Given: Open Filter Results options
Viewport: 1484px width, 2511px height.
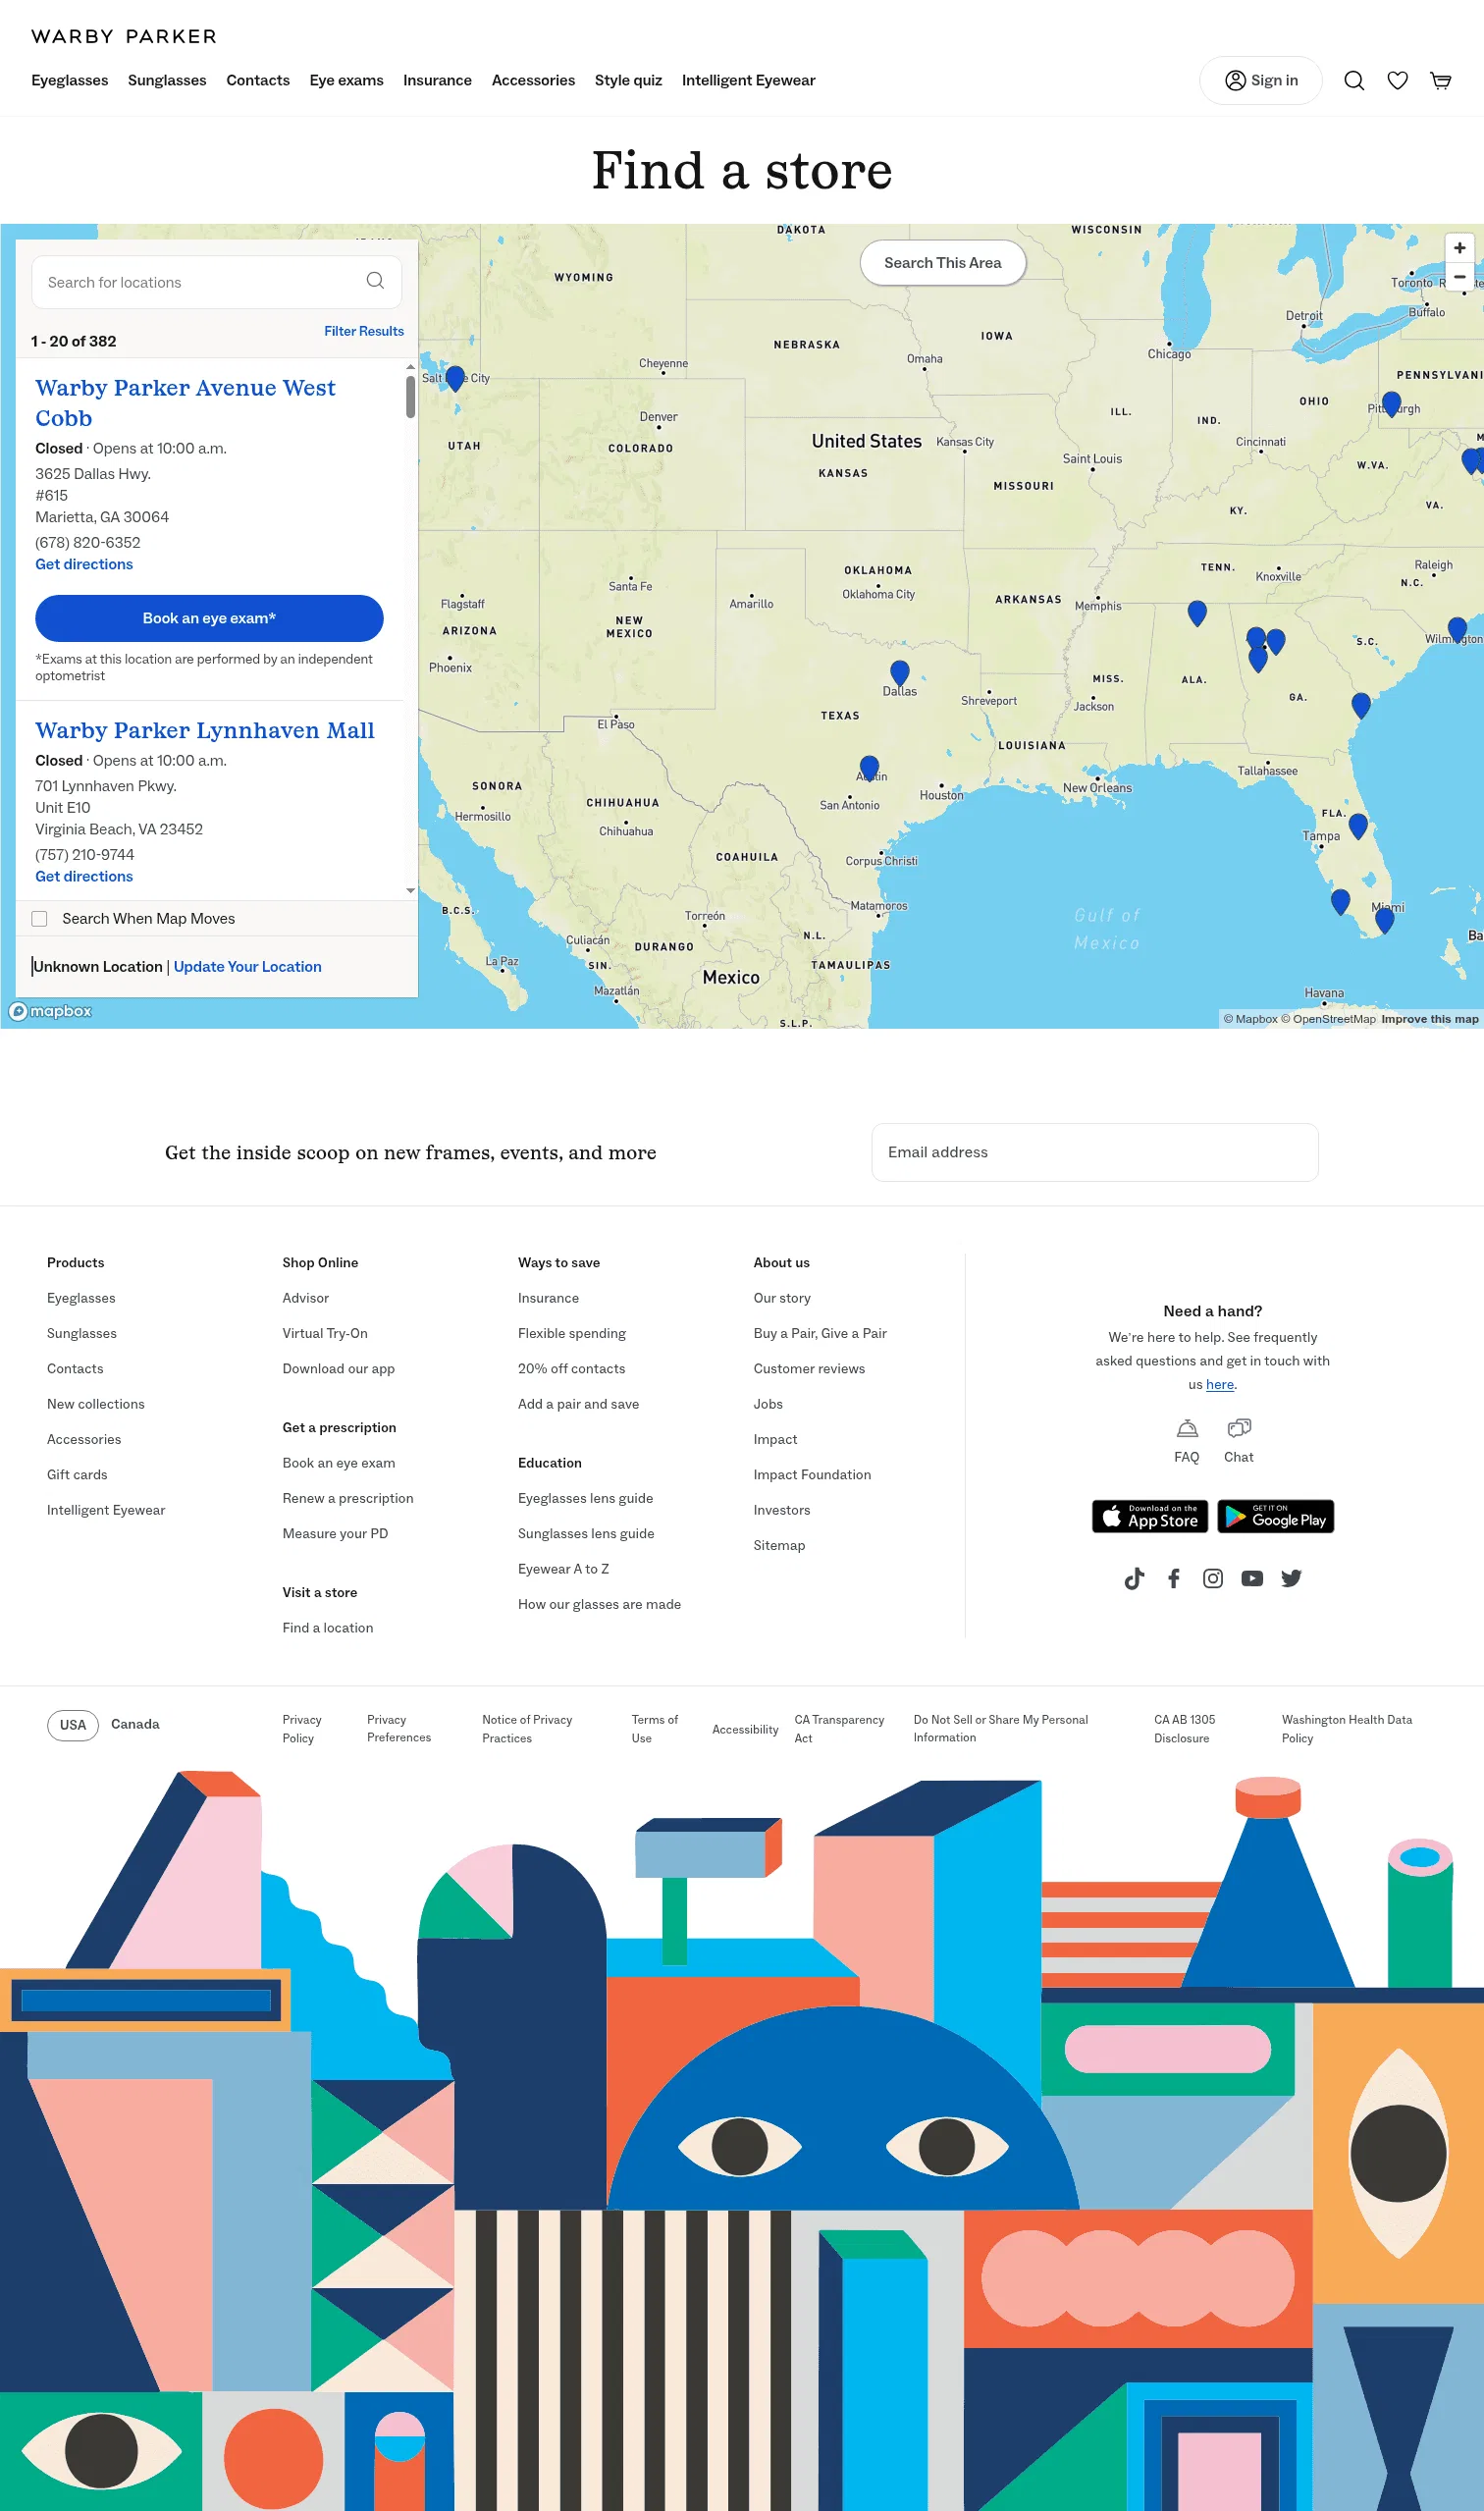Looking at the screenshot, I should tap(364, 331).
